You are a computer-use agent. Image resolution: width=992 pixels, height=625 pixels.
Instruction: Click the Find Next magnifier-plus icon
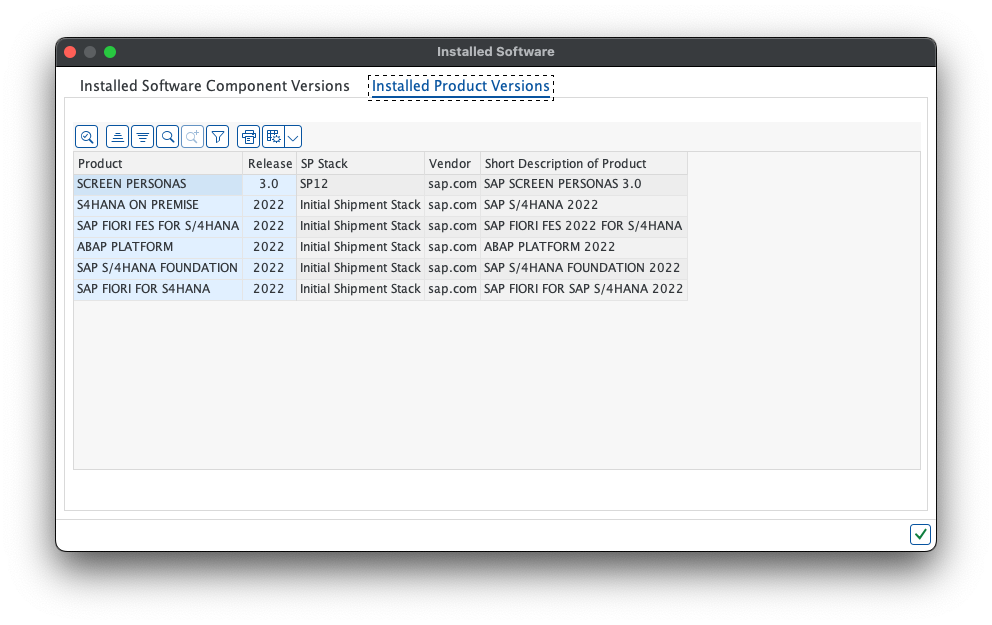tap(192, 137)
